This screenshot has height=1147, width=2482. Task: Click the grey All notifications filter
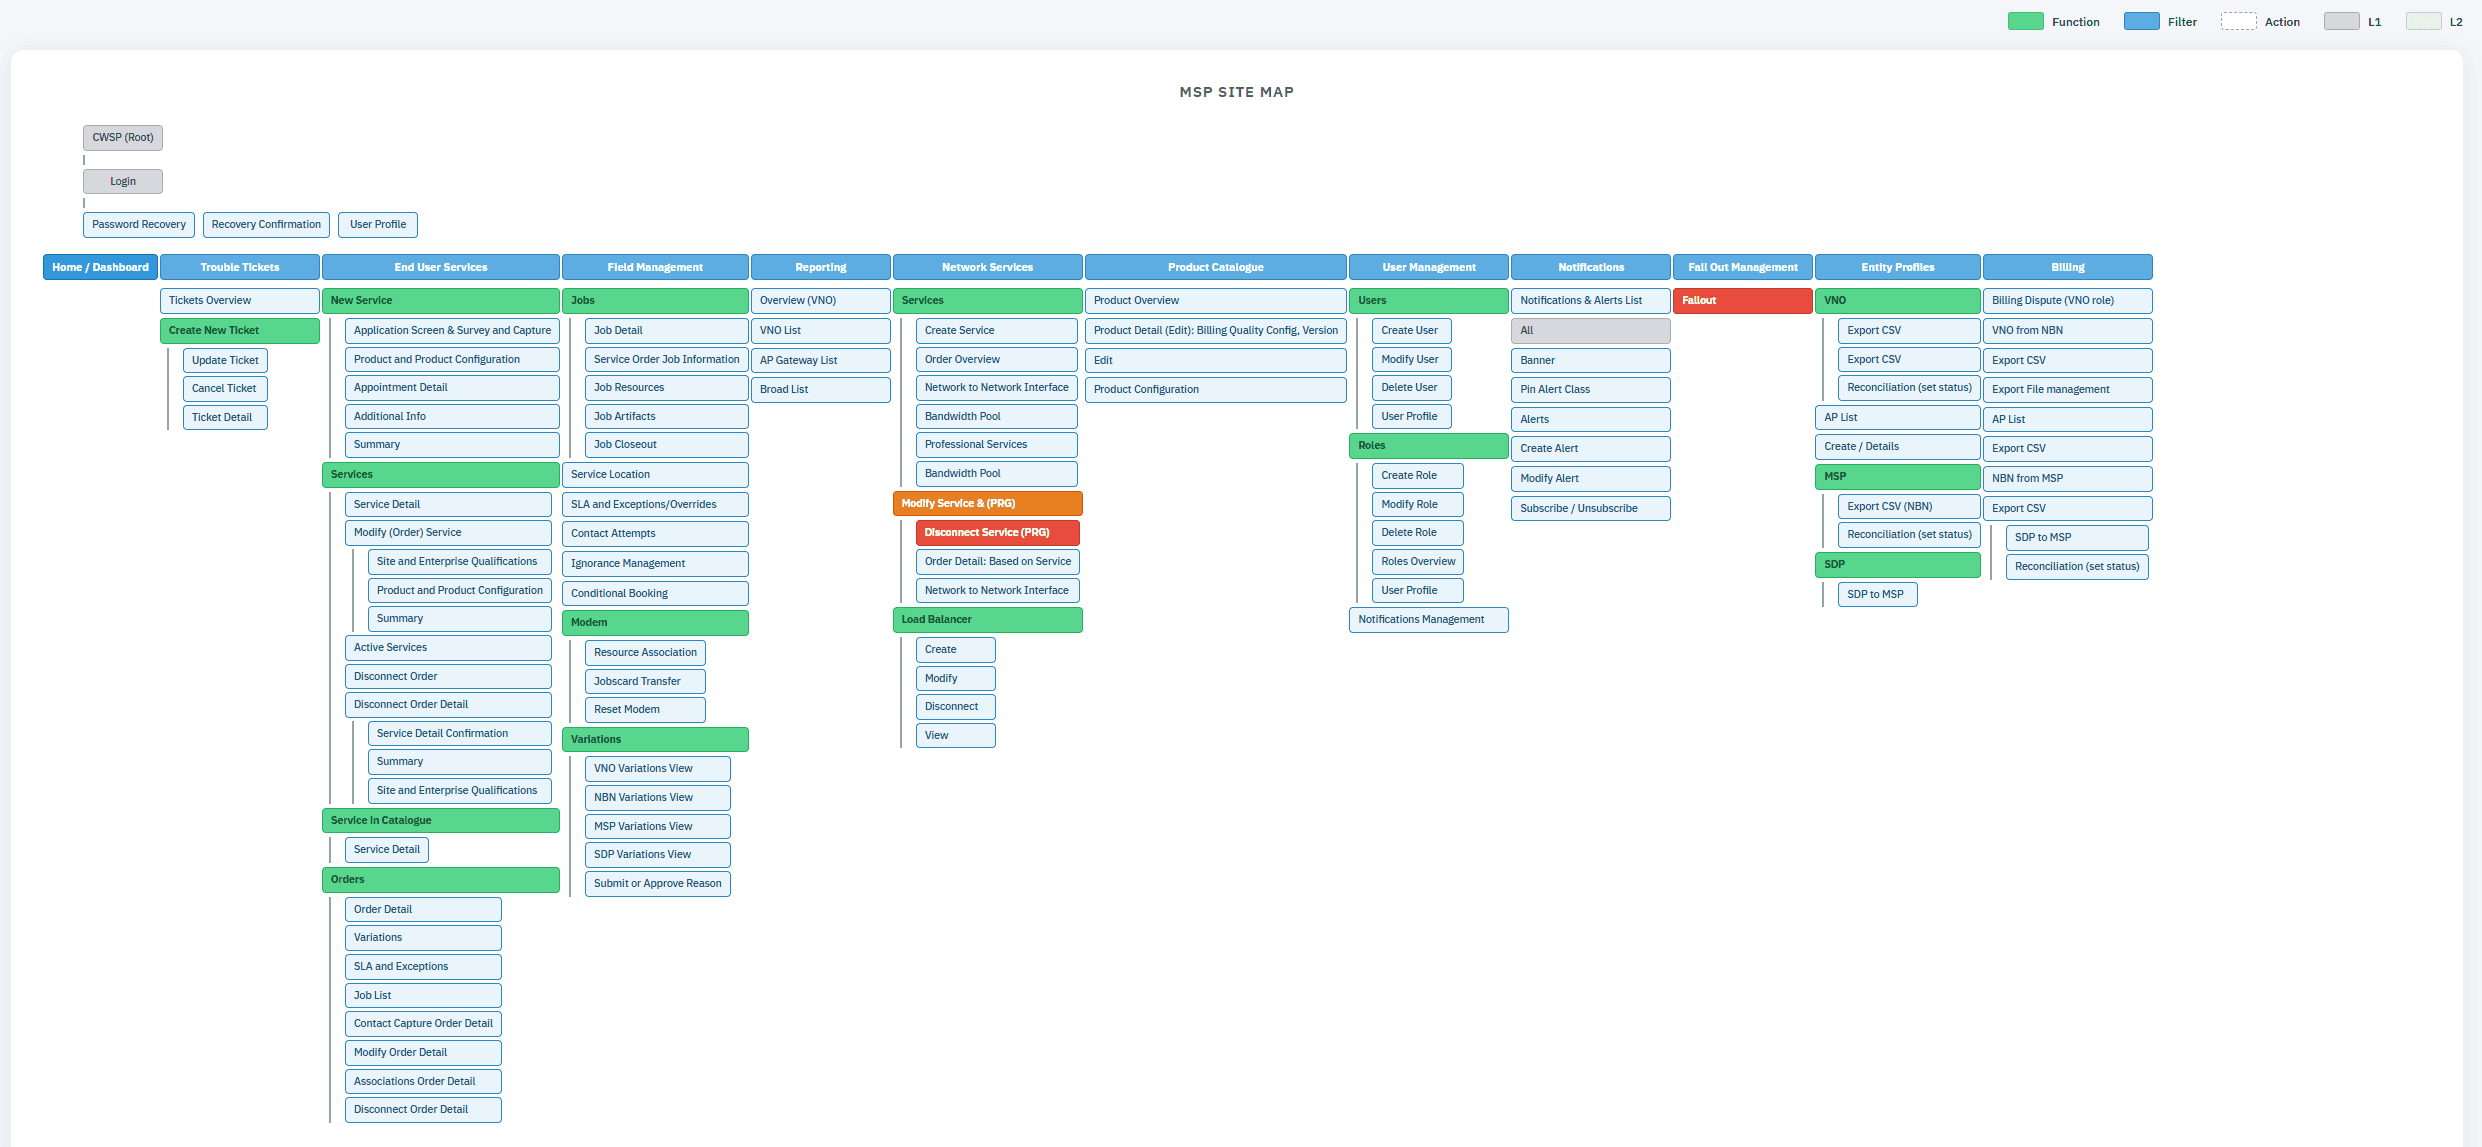[1590, 330]
